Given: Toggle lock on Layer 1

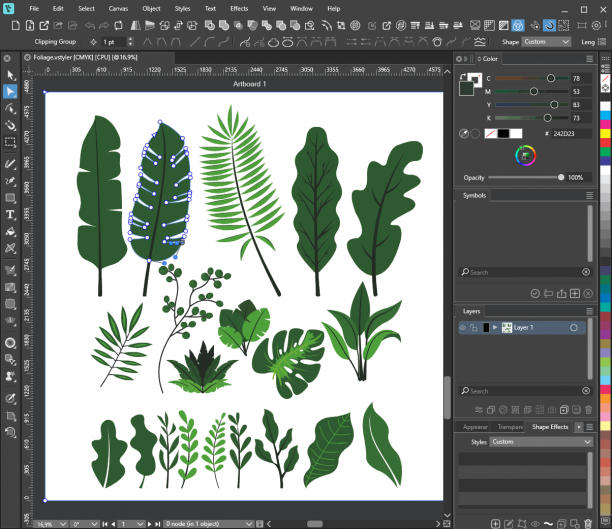Looking at the screenshot, I should pyautogui.click(x=473, y=328).
